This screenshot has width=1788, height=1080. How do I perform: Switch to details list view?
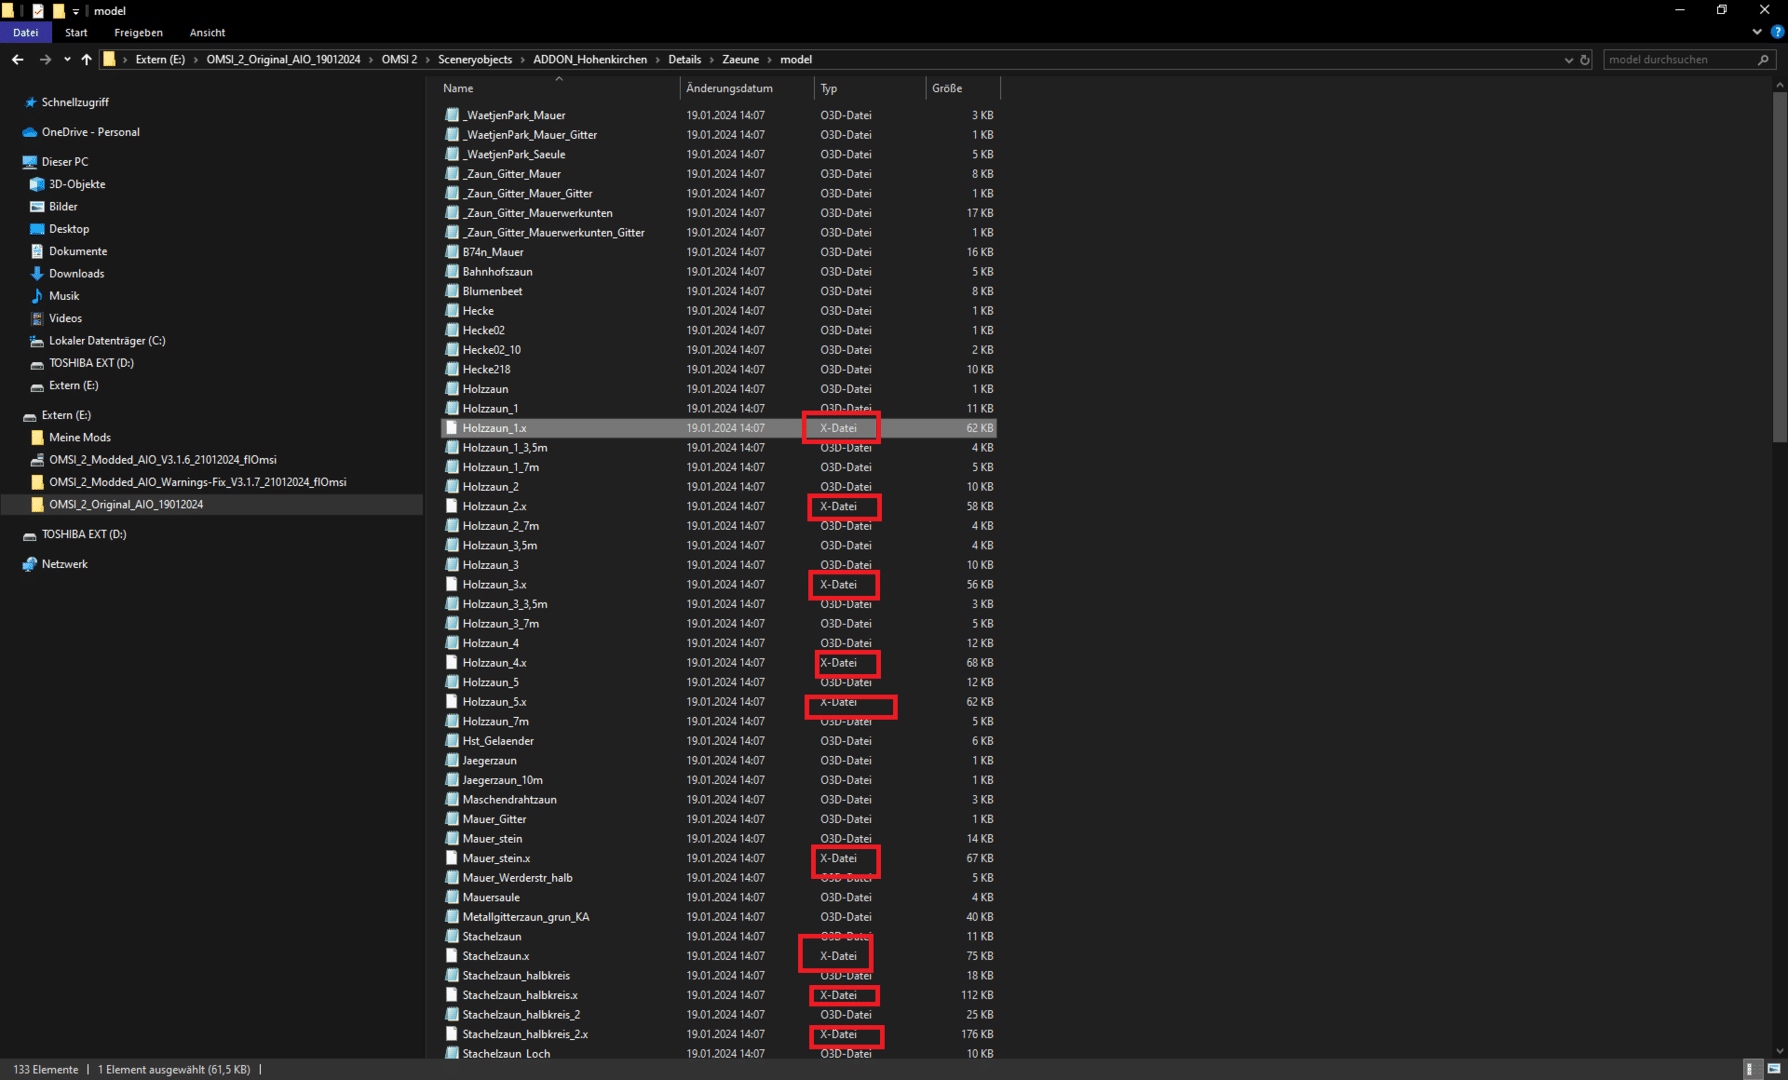[1749, 1069]
